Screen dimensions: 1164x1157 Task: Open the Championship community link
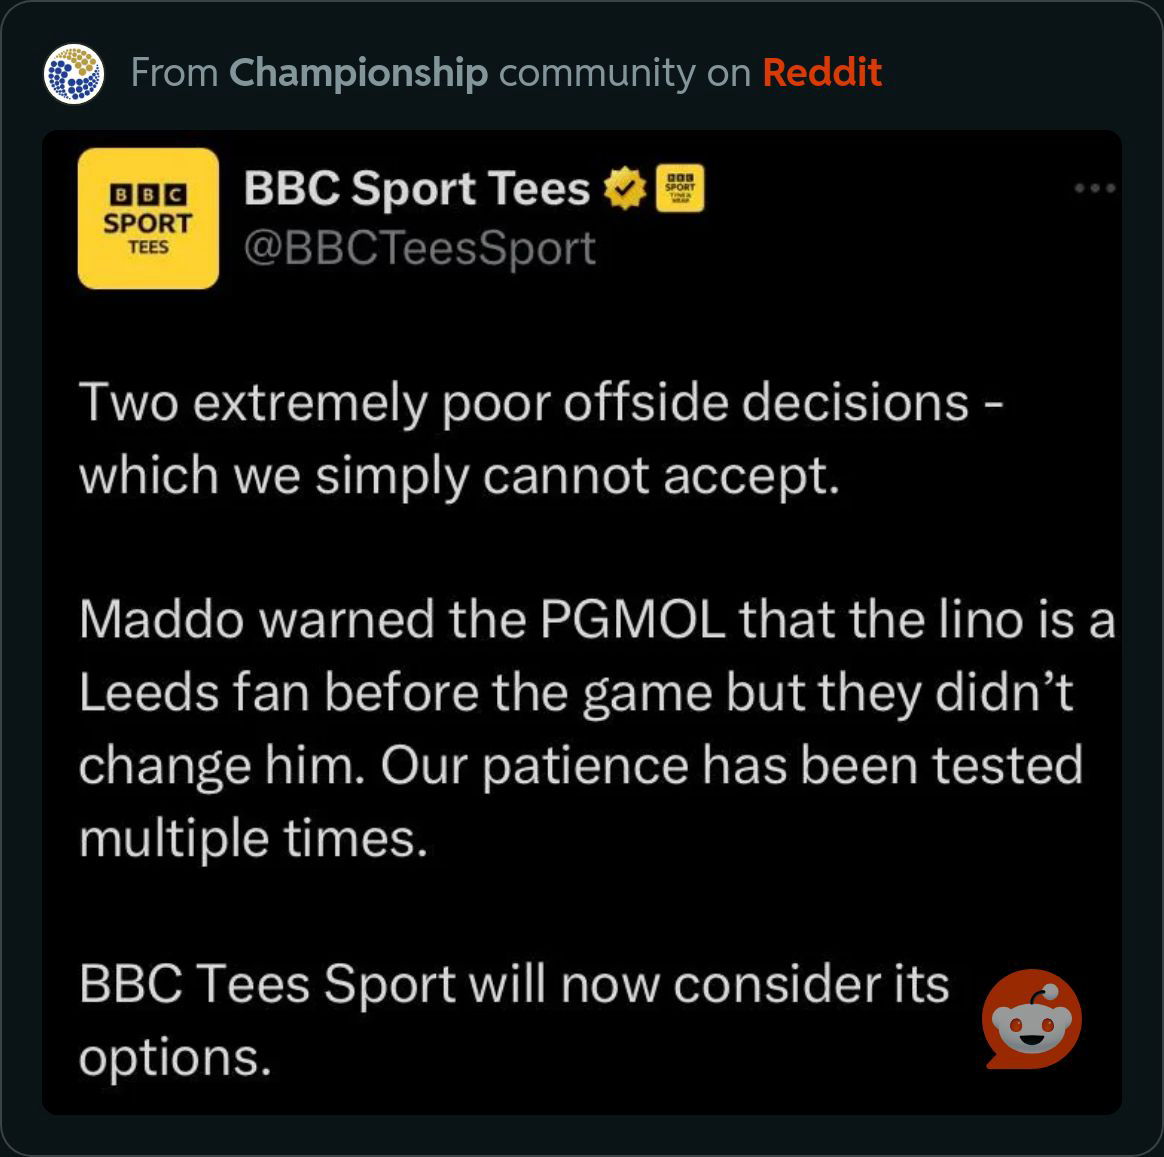[x=359, y=73]
